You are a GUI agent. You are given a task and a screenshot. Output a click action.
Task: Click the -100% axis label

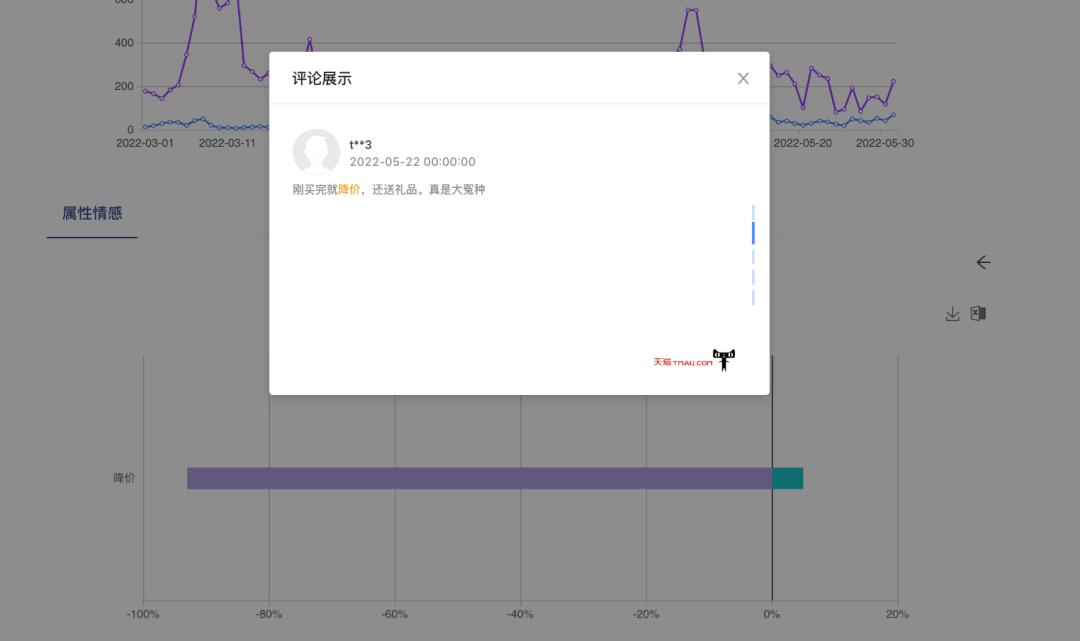click(143, 616)
